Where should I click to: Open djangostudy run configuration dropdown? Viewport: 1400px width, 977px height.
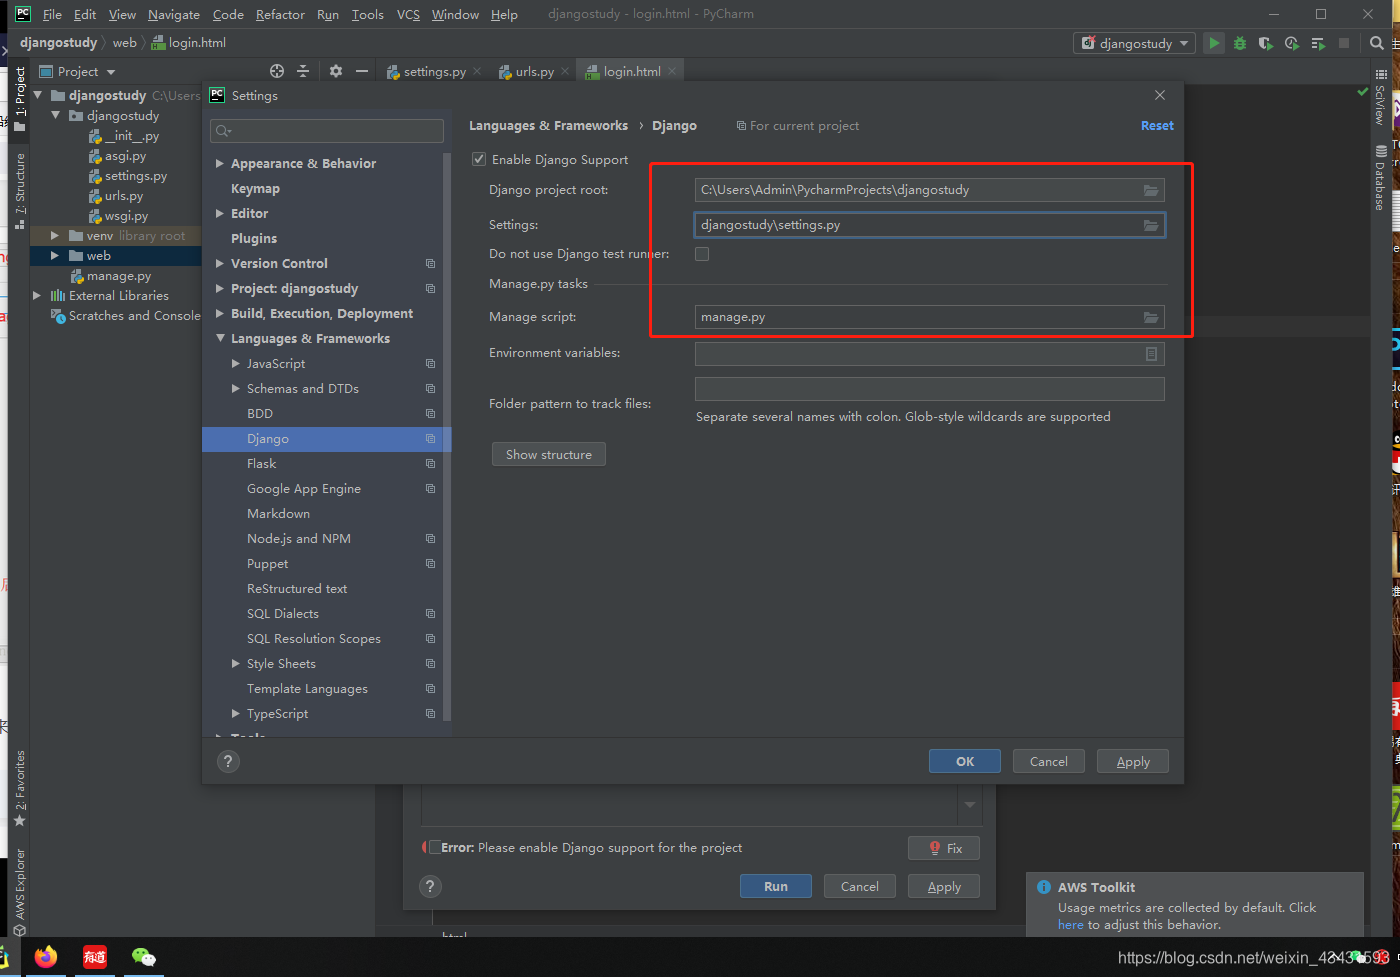click(1135, 43)
